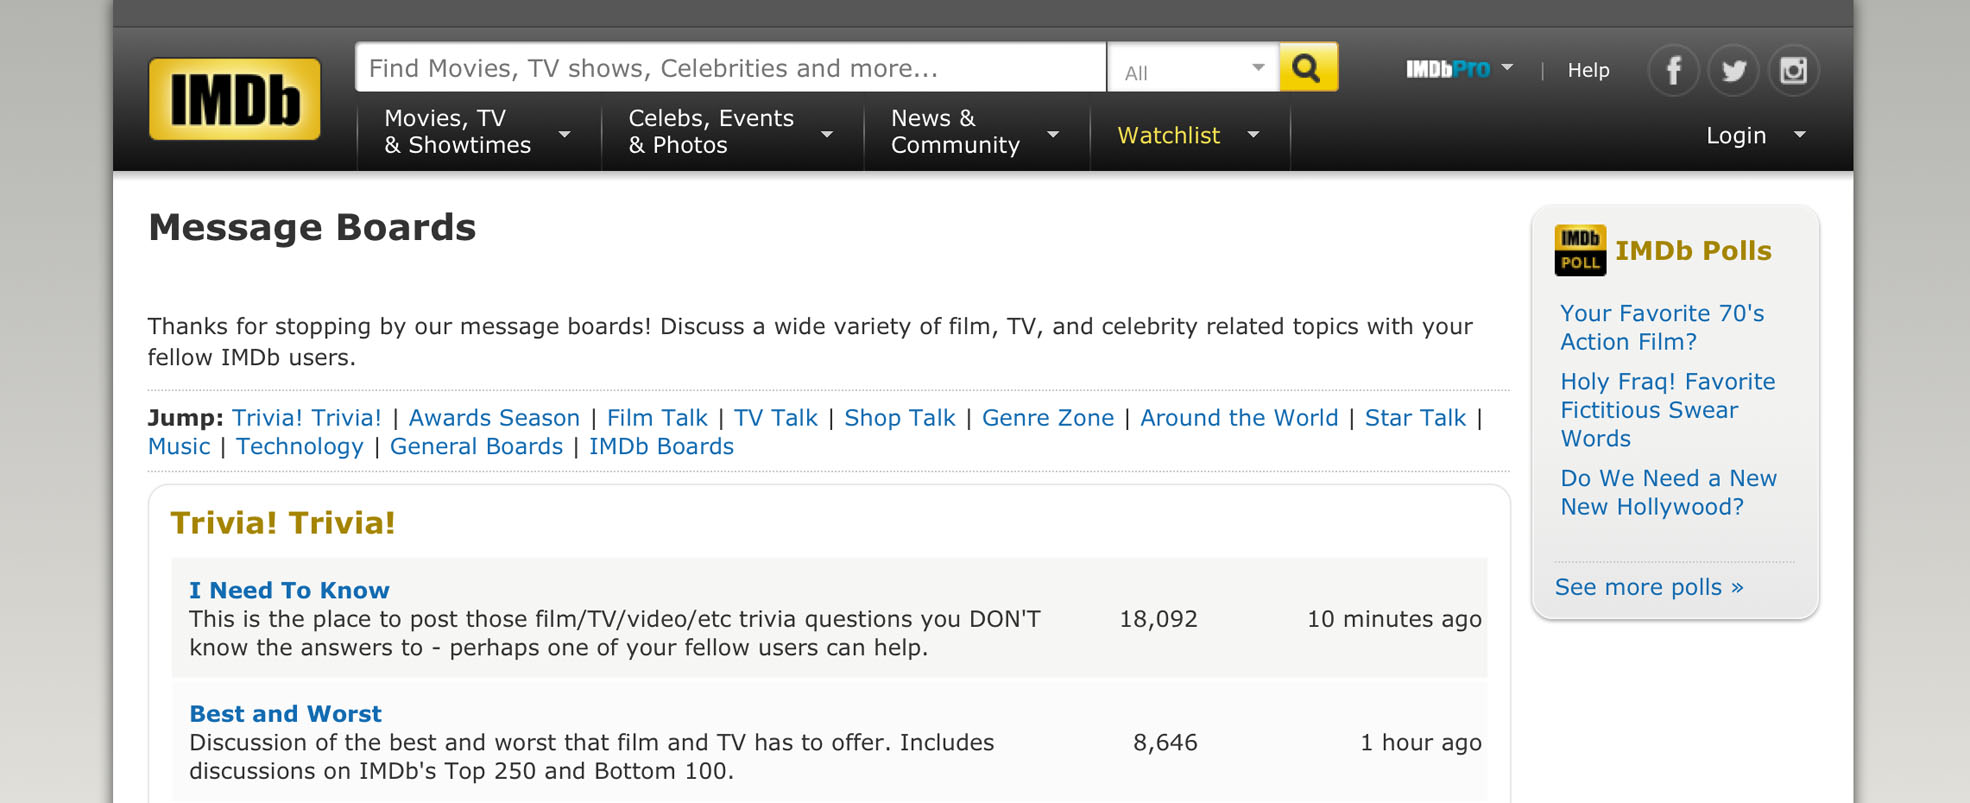Open the Best and Worst board
The width and height of the screenshot is (1970, 803).
point(285,714)
